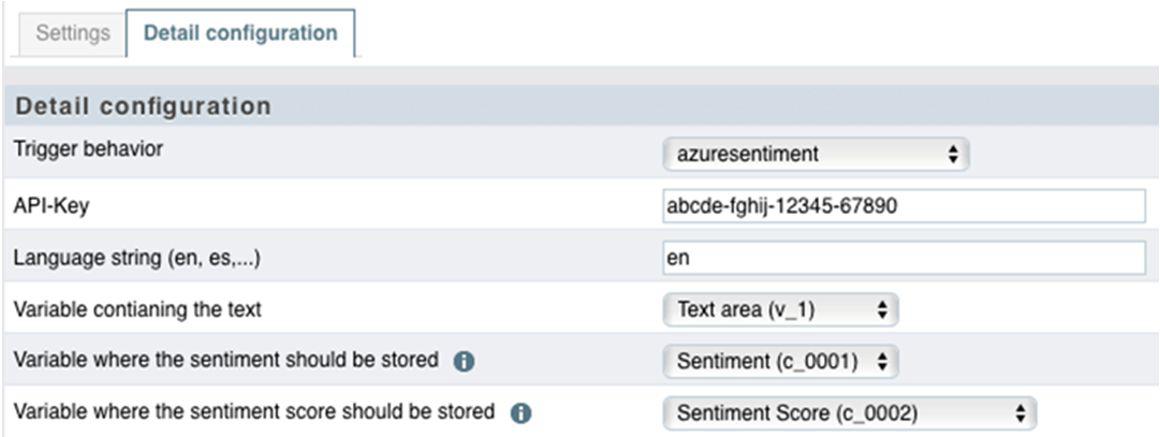Image resolution: width=1160 pixels, height=437 pixels.
Task: Open the Sentiment Score (c_0002) dropdown
Action: (850, 414)
